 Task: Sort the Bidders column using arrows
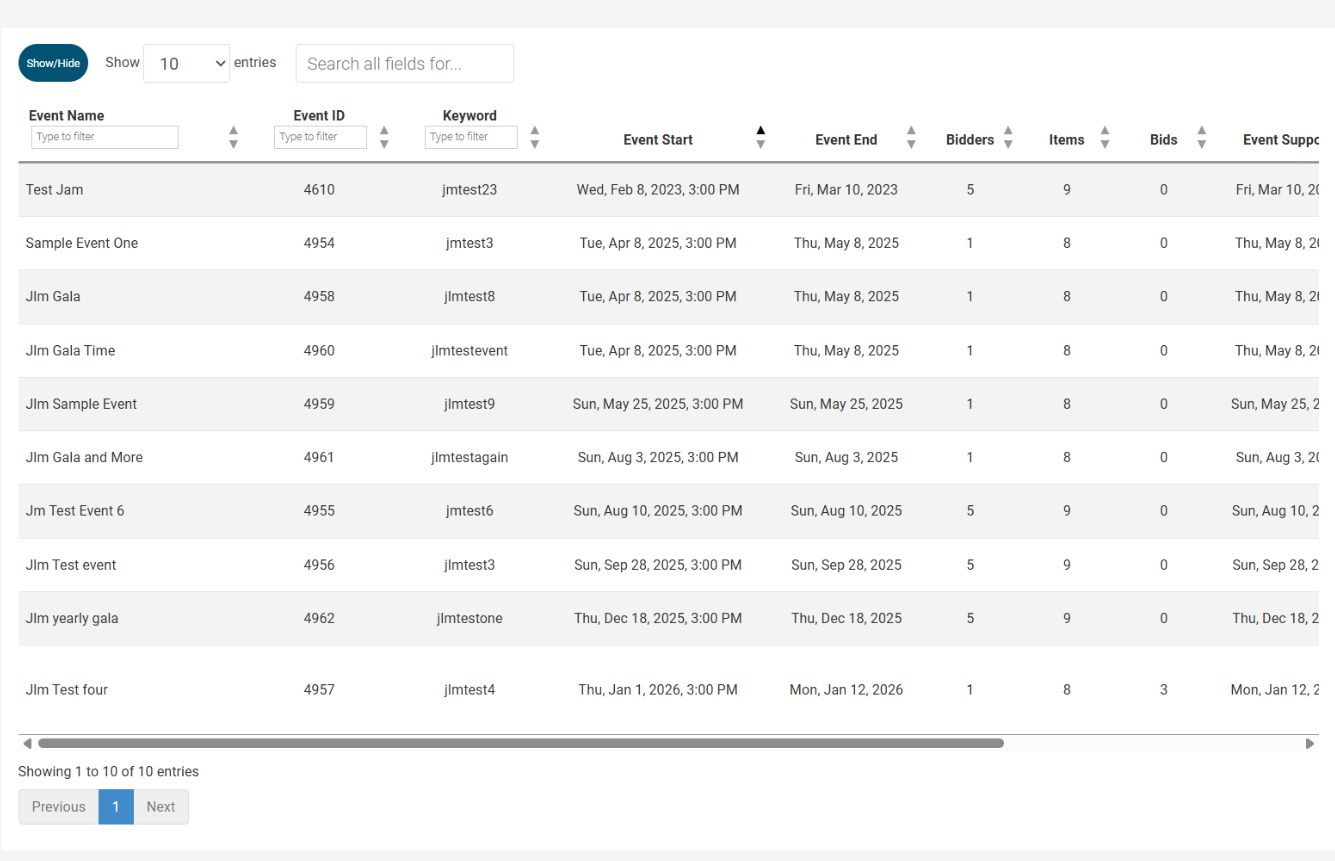(1008, 137)
